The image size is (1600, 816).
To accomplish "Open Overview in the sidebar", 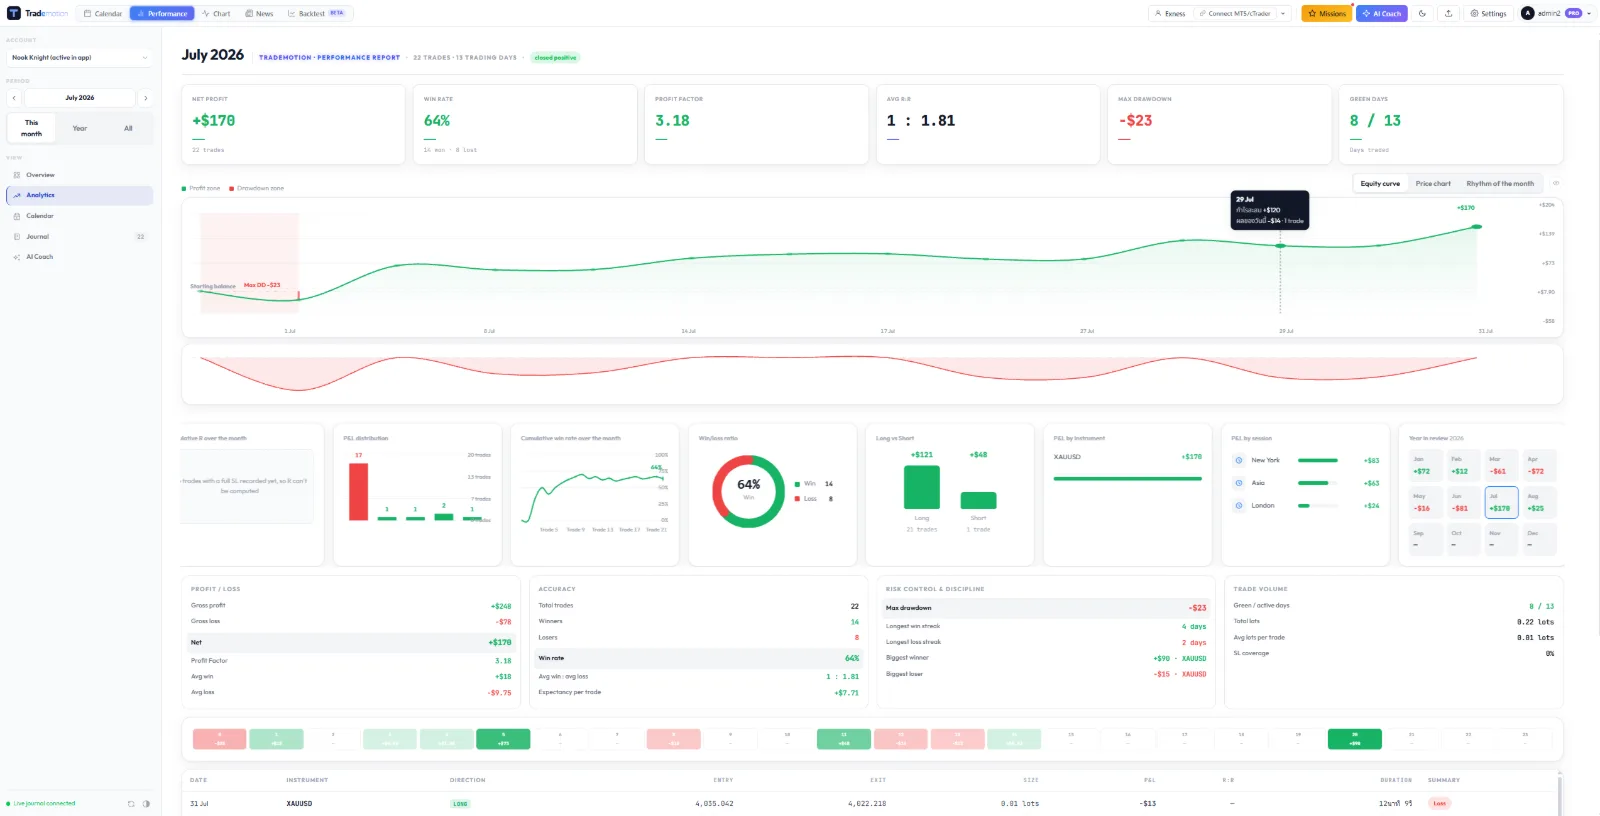I will click(80, 175).
